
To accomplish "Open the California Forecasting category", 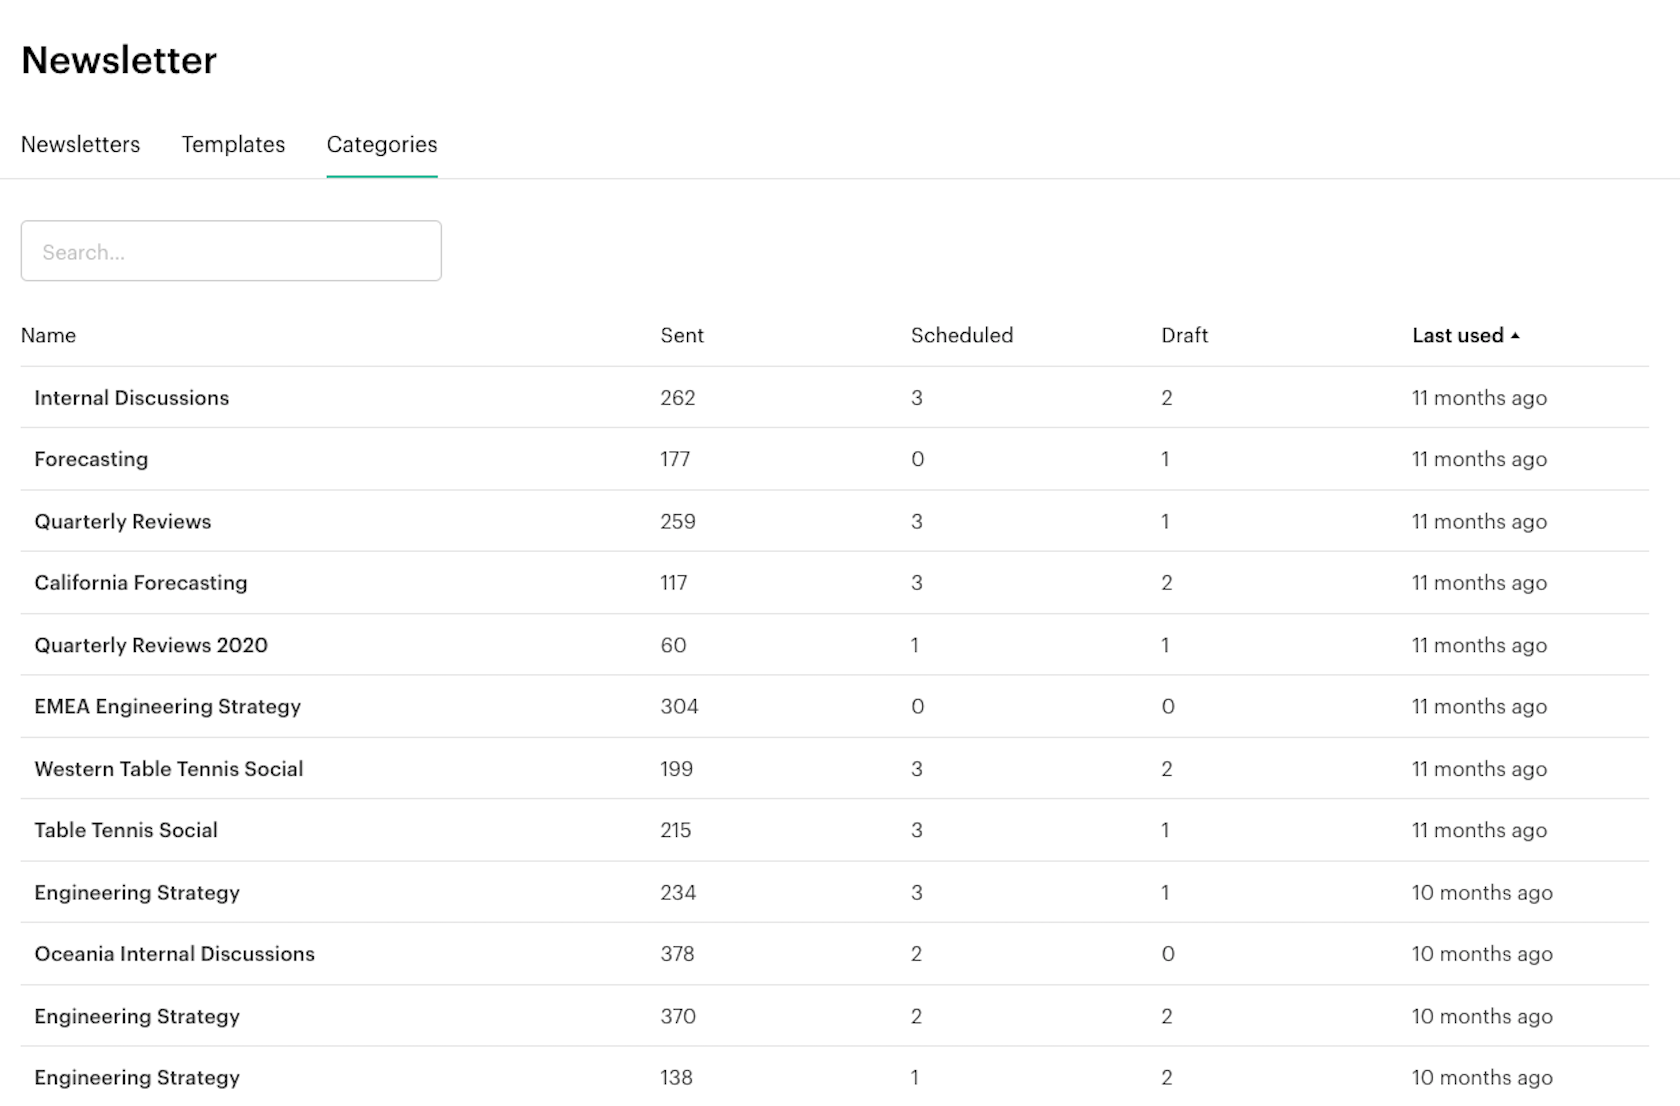I will pyautogui.click(x=140, y=583).
